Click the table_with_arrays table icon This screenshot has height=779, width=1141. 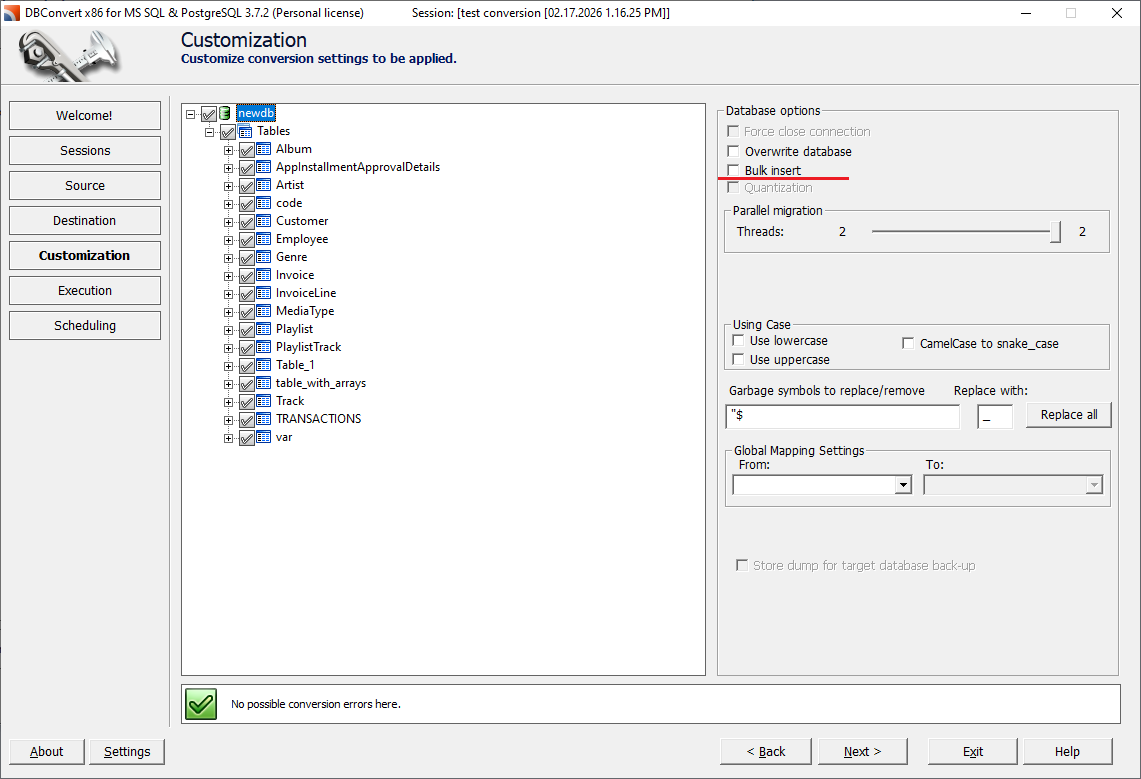click(x=263, y=383)
